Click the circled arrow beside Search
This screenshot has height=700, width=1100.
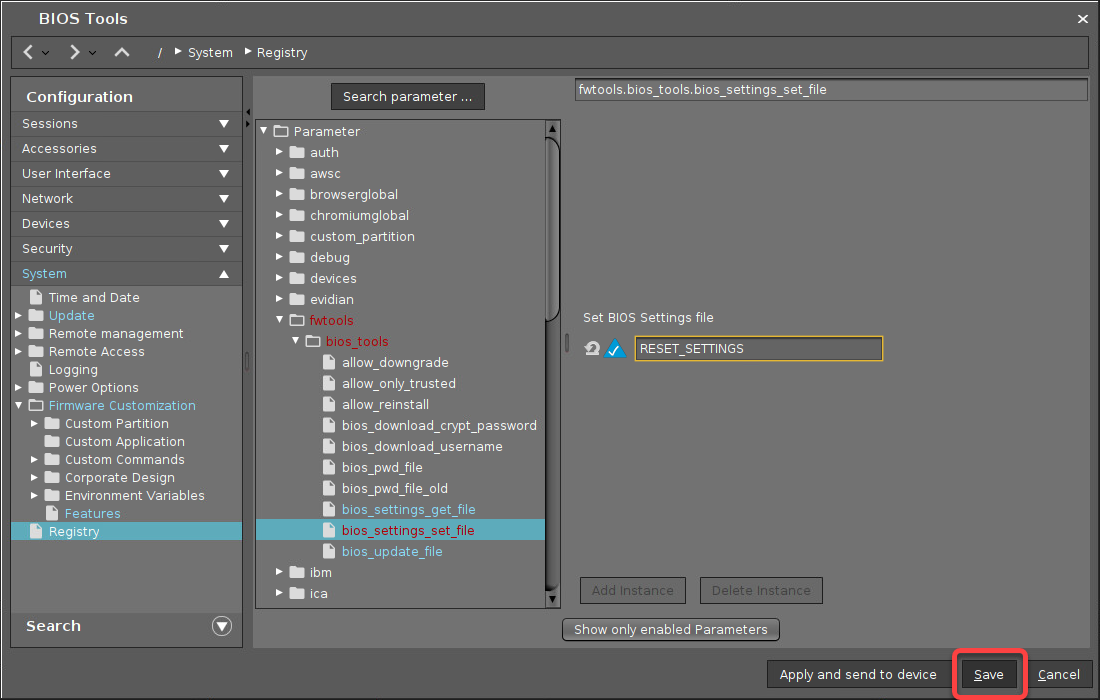tap(222, 626)
